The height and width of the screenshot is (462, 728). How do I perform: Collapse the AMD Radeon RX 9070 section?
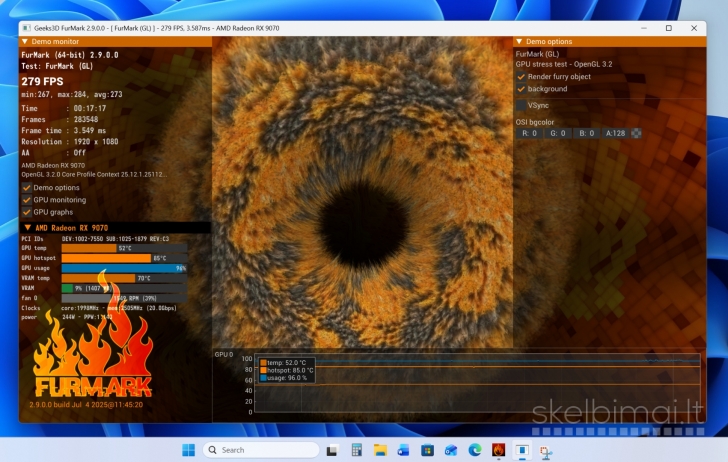pos(26,227)
